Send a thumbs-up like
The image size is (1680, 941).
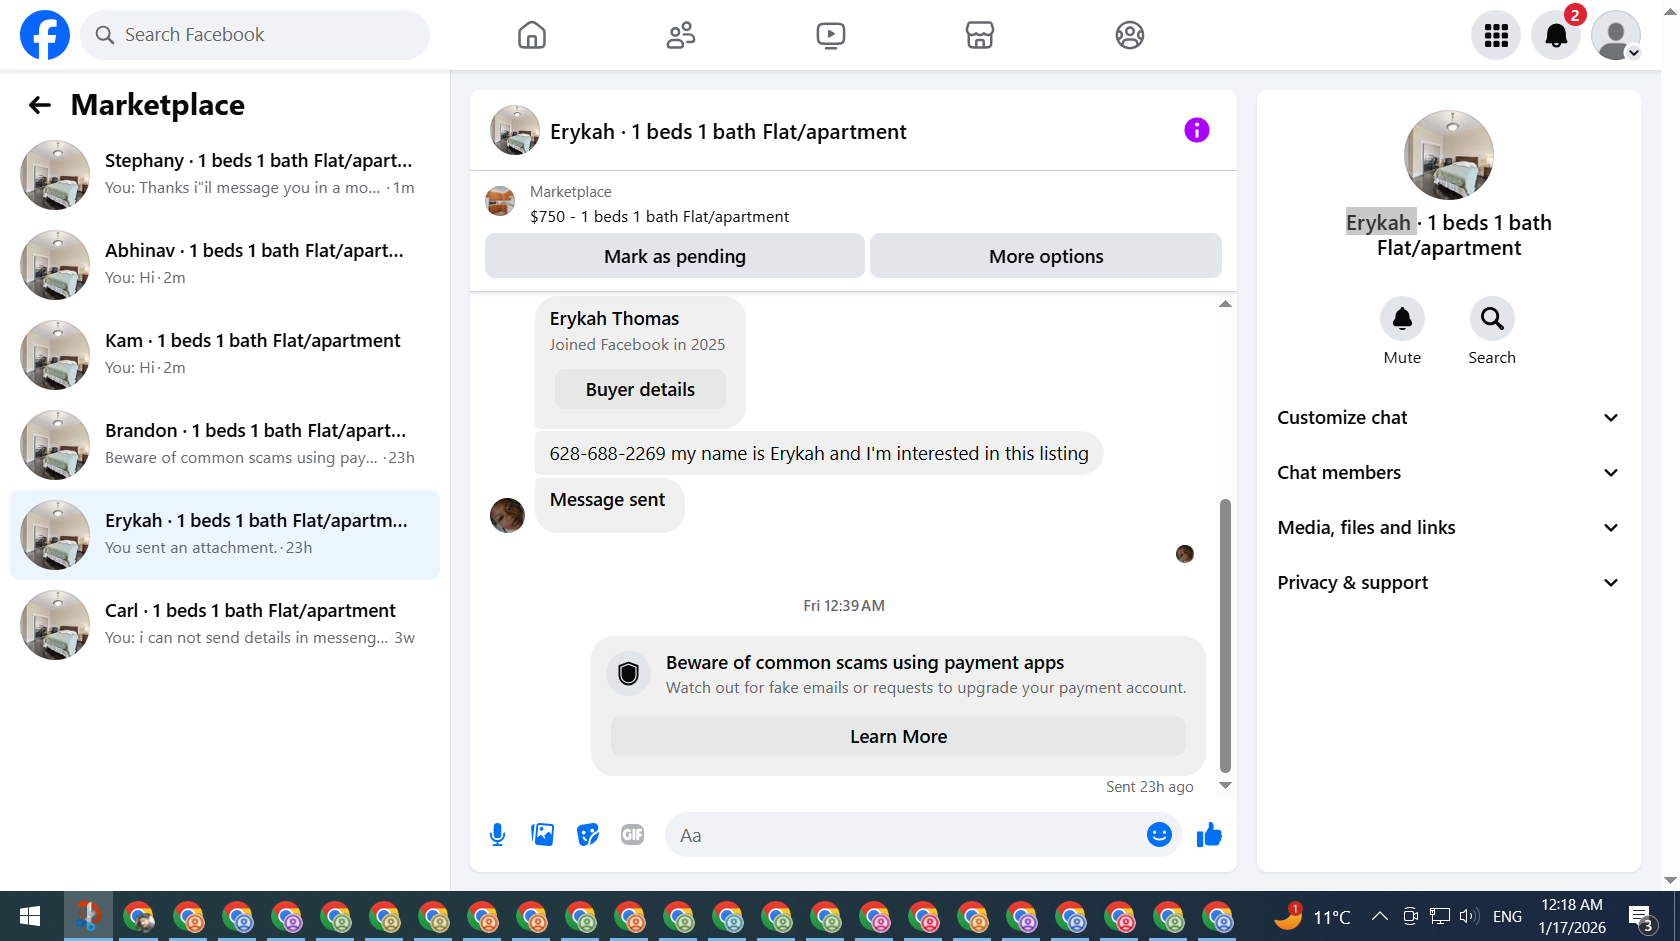tap(1209, 835)
